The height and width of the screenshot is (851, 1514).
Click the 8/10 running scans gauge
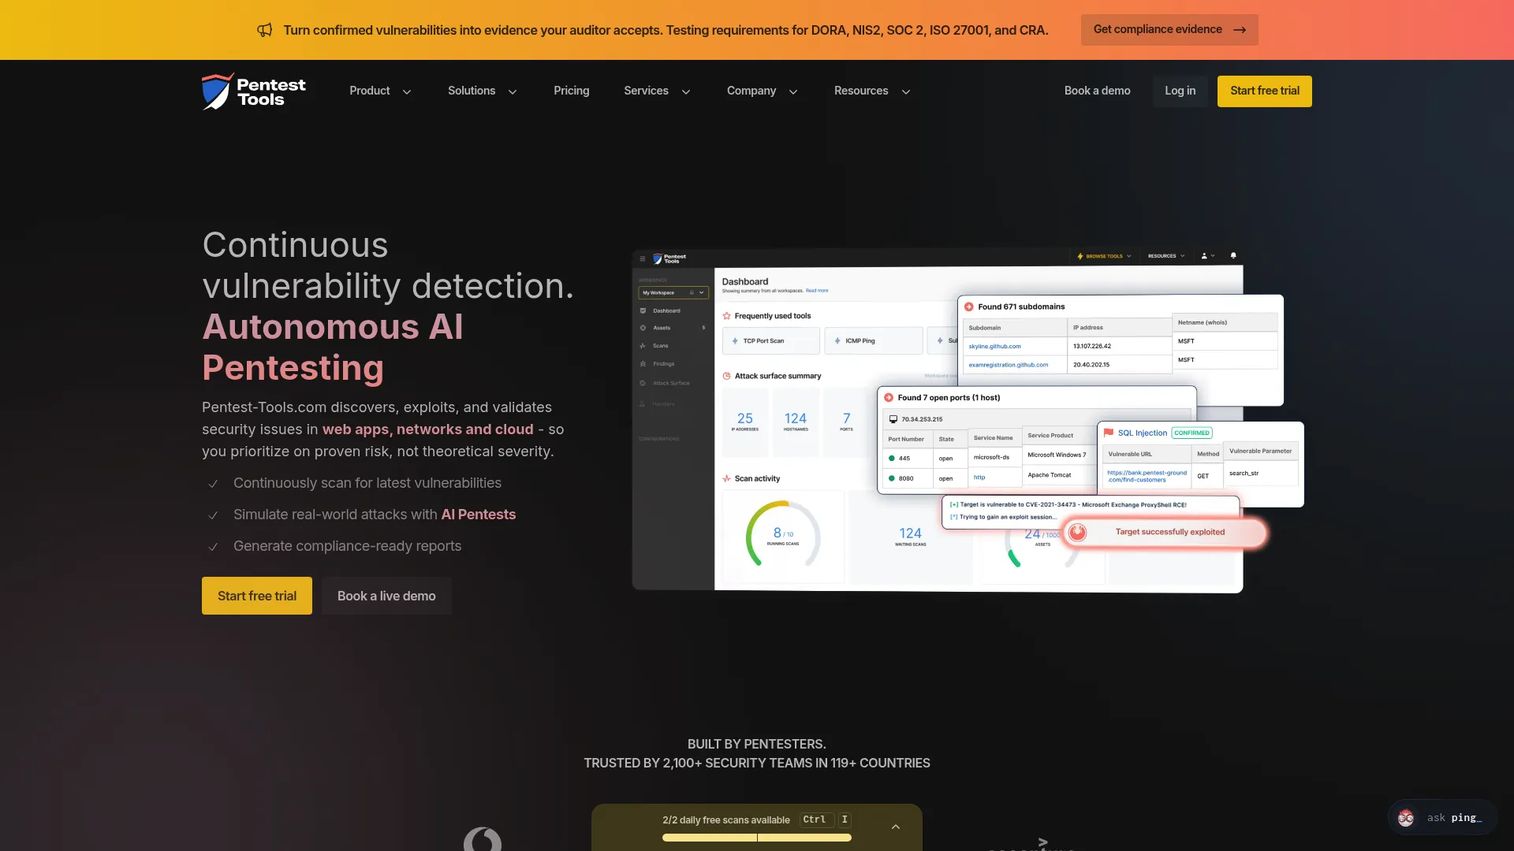pyautogui.click(x=783, y=535)
